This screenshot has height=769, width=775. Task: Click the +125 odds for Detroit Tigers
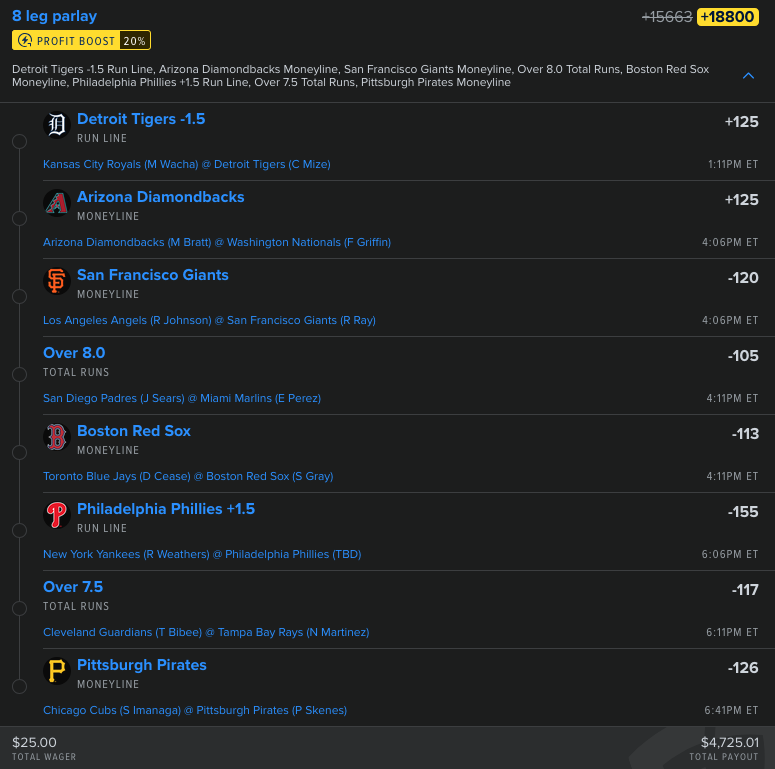[x=741, y=122]
